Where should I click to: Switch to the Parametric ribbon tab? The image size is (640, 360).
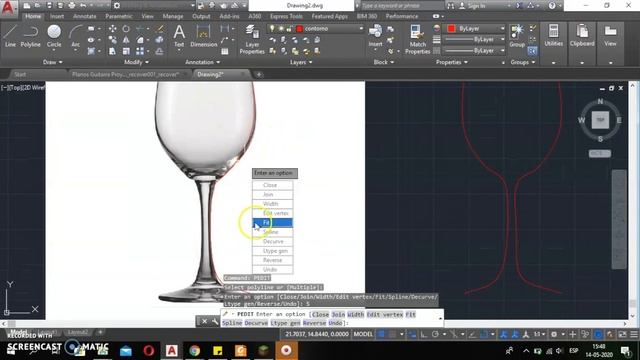pos(119,16)
